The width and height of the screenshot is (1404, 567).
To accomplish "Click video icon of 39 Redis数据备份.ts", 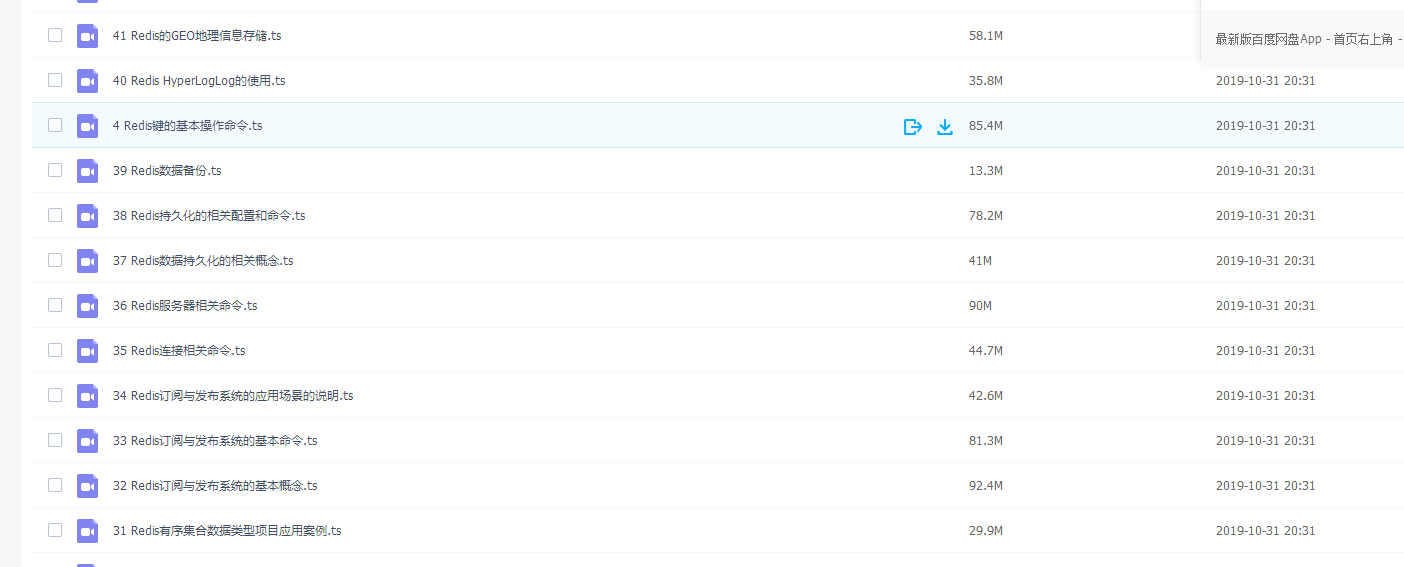I will 88,171.
